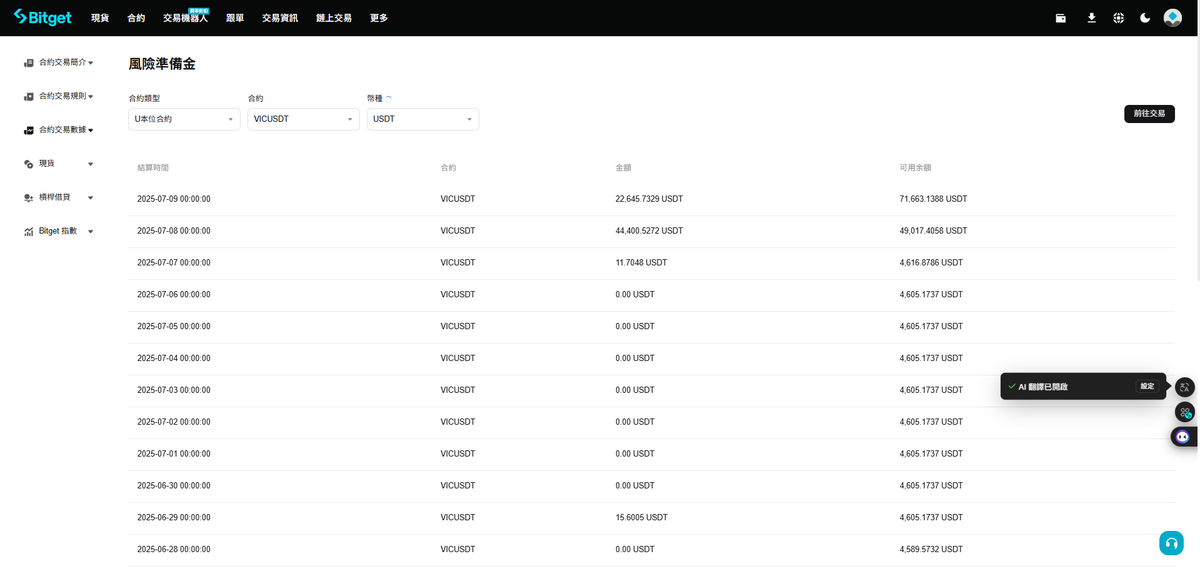Open 現貨 in the top navigation
The height and width of the screenshot is (569, 1200).
[100, 18]
